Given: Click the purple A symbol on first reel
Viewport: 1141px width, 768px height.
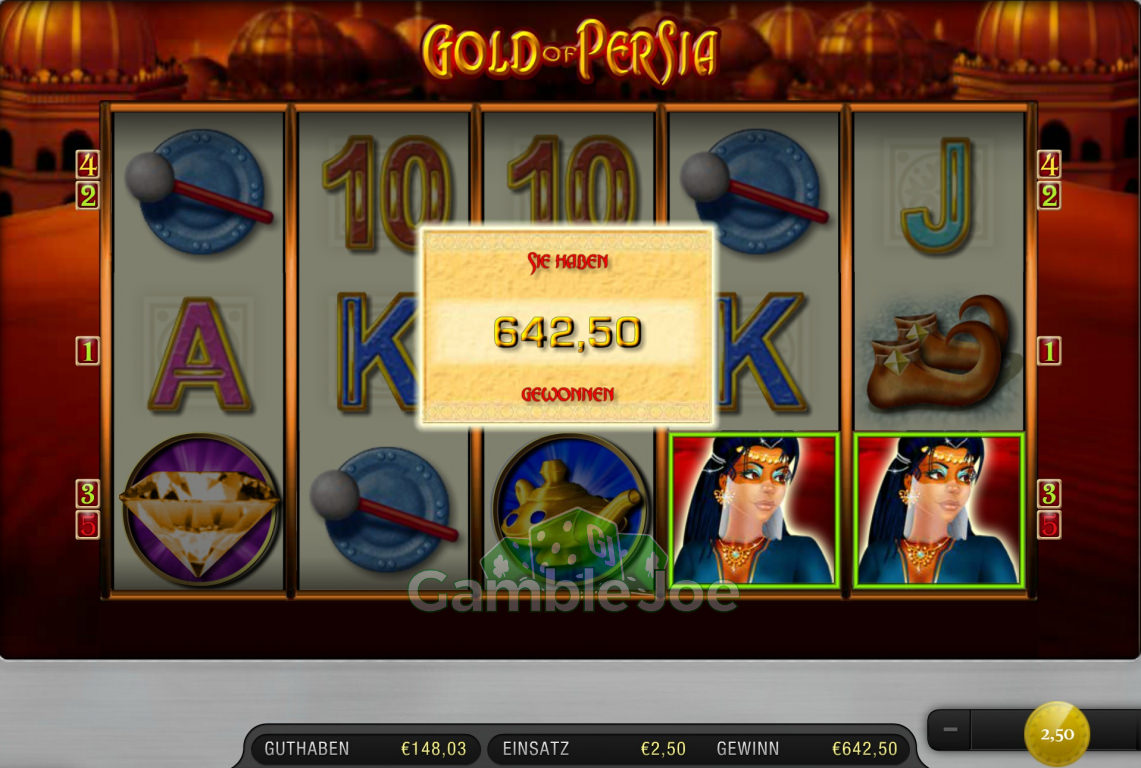Looking at the screenshot, I should click(200, 355).
